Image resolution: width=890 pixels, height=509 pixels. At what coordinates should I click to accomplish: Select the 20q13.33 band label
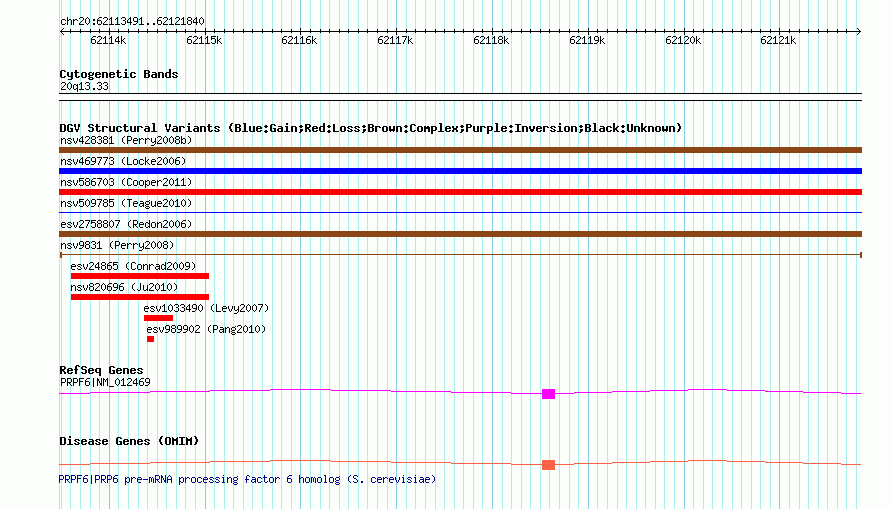84,86
